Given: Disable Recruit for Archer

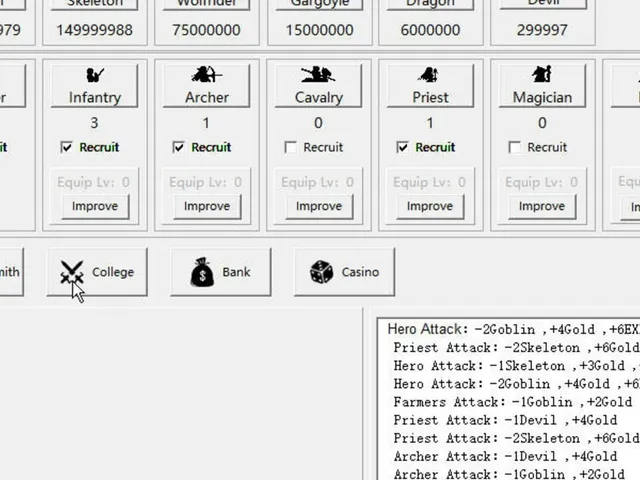Looking at the screenshot, I should (x=178, y=147).
